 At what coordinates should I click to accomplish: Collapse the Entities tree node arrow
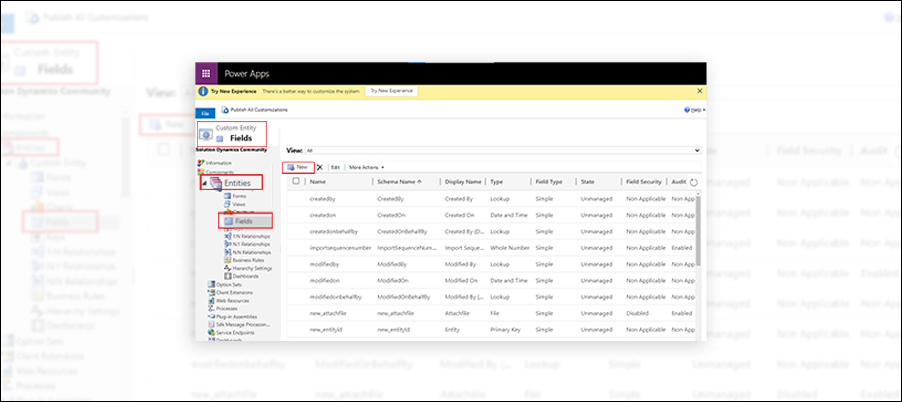(204, 182)
